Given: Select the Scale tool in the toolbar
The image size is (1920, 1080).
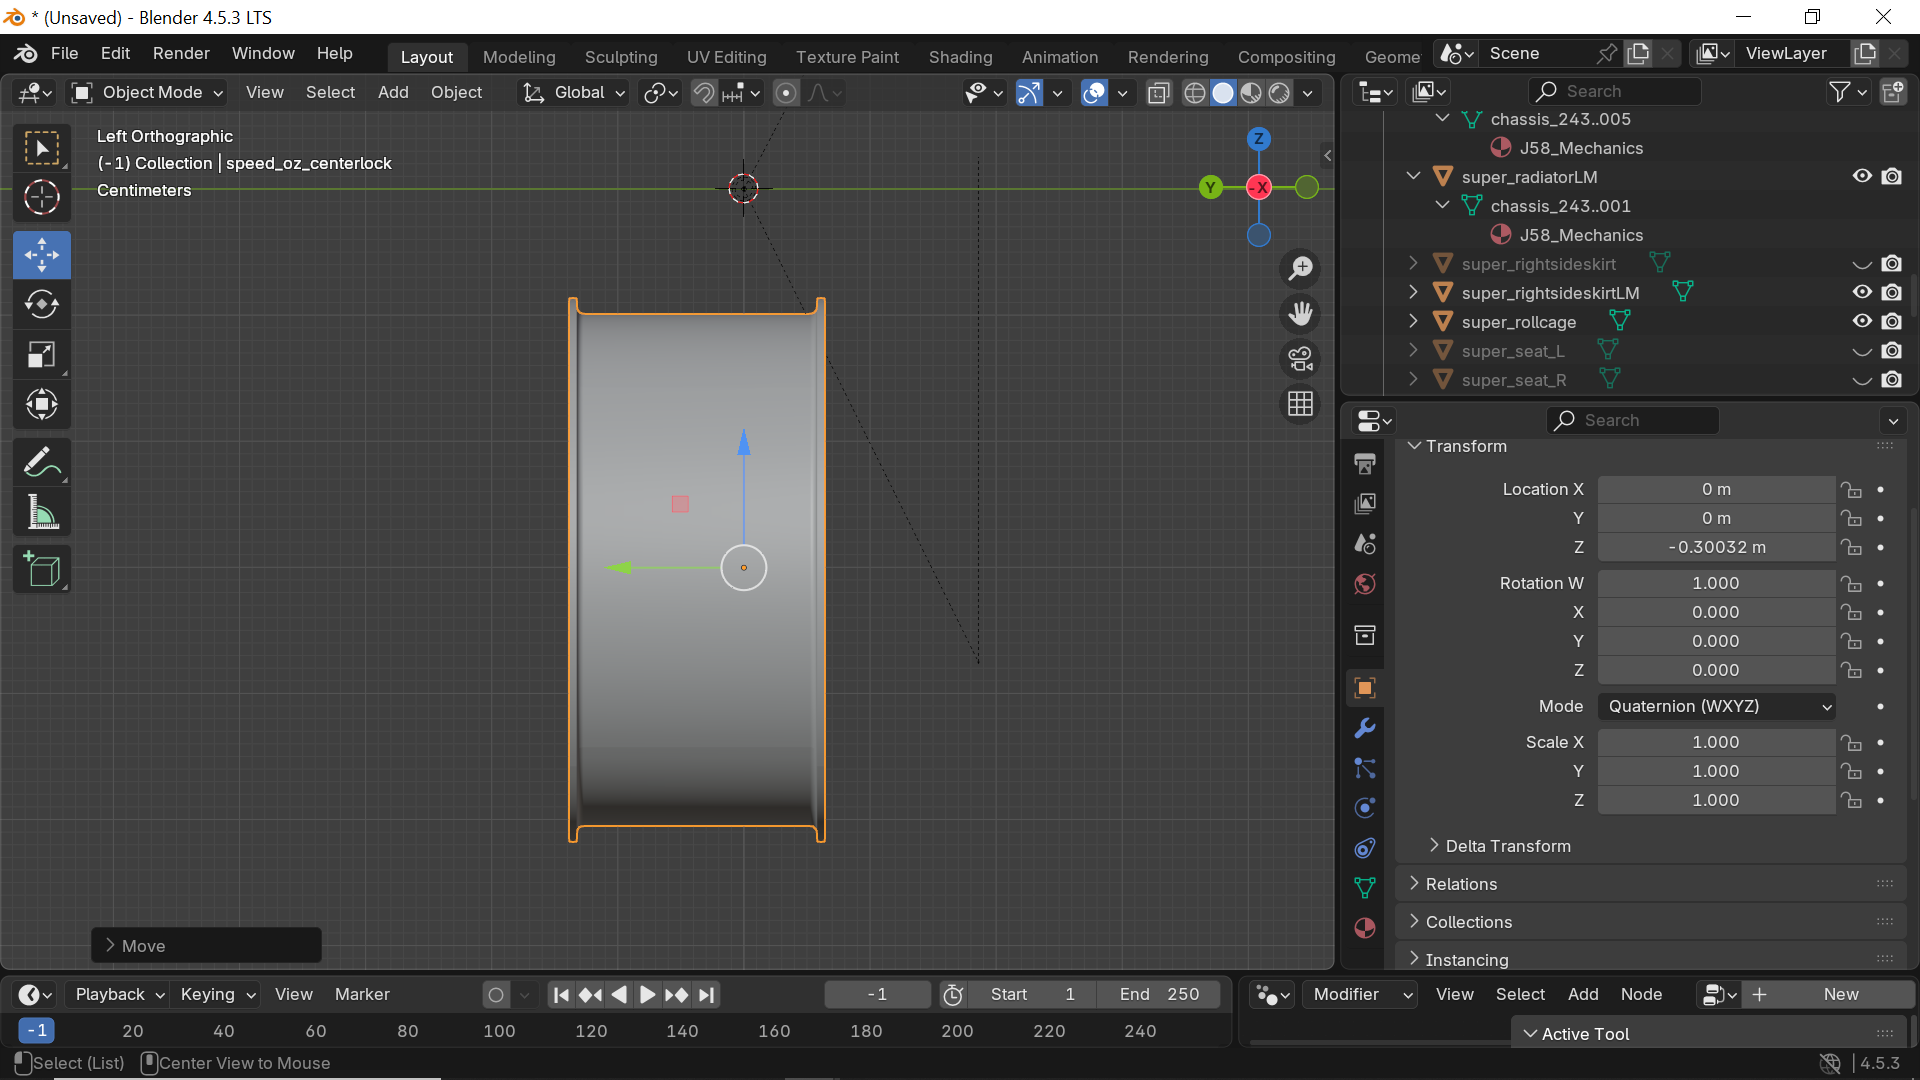Looking at the screenshot, I should pos(41,355).
